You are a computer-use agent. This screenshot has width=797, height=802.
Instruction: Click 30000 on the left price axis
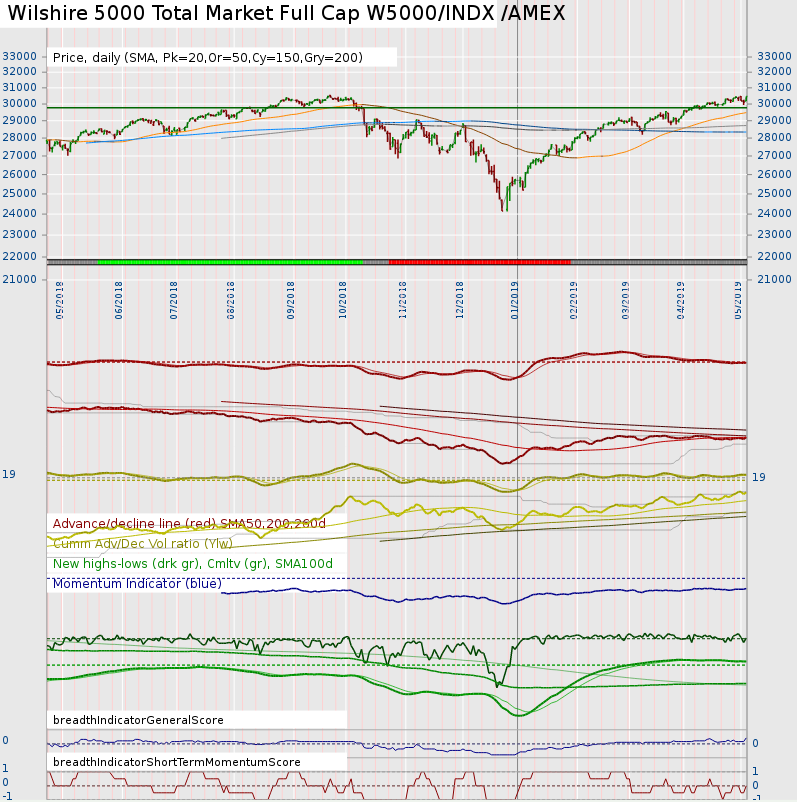click(x=19, y=103)
